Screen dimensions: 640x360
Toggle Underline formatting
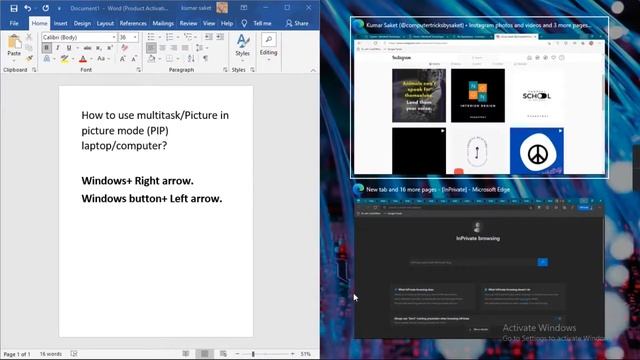tap(69, 48)
